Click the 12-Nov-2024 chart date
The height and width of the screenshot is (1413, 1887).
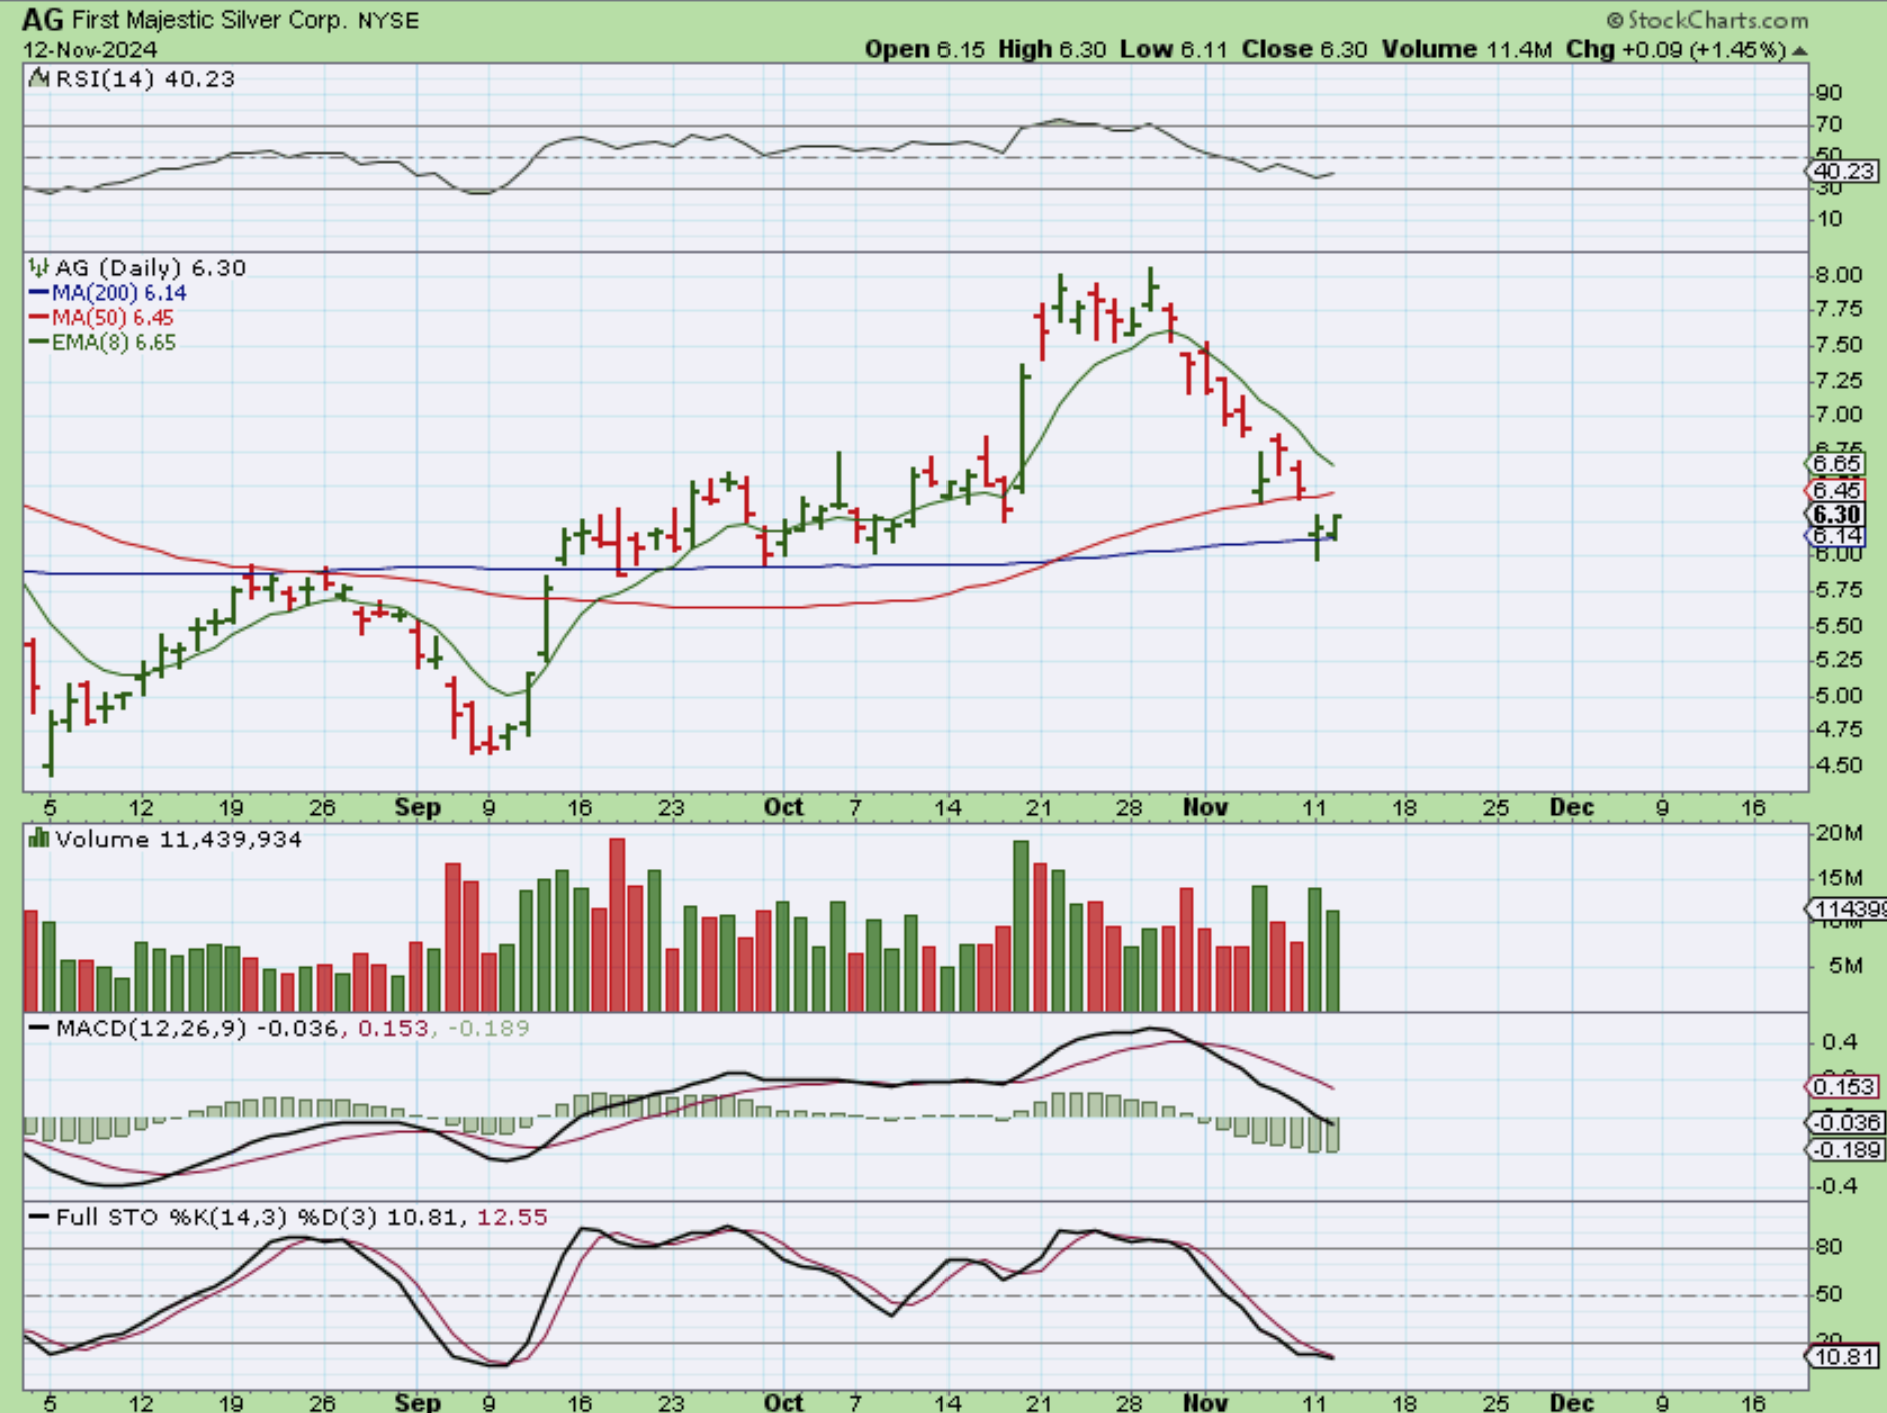pyautogui.click(x=90, y=50)
